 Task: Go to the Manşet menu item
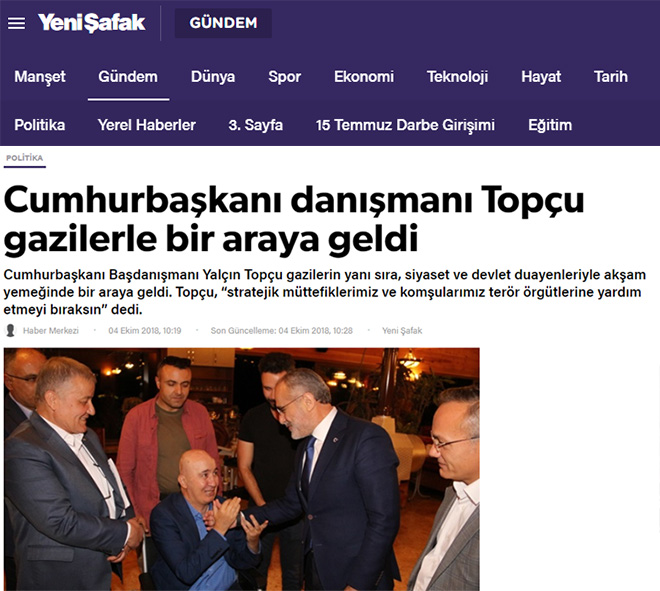pyautogui.click(x=40, y=77)
